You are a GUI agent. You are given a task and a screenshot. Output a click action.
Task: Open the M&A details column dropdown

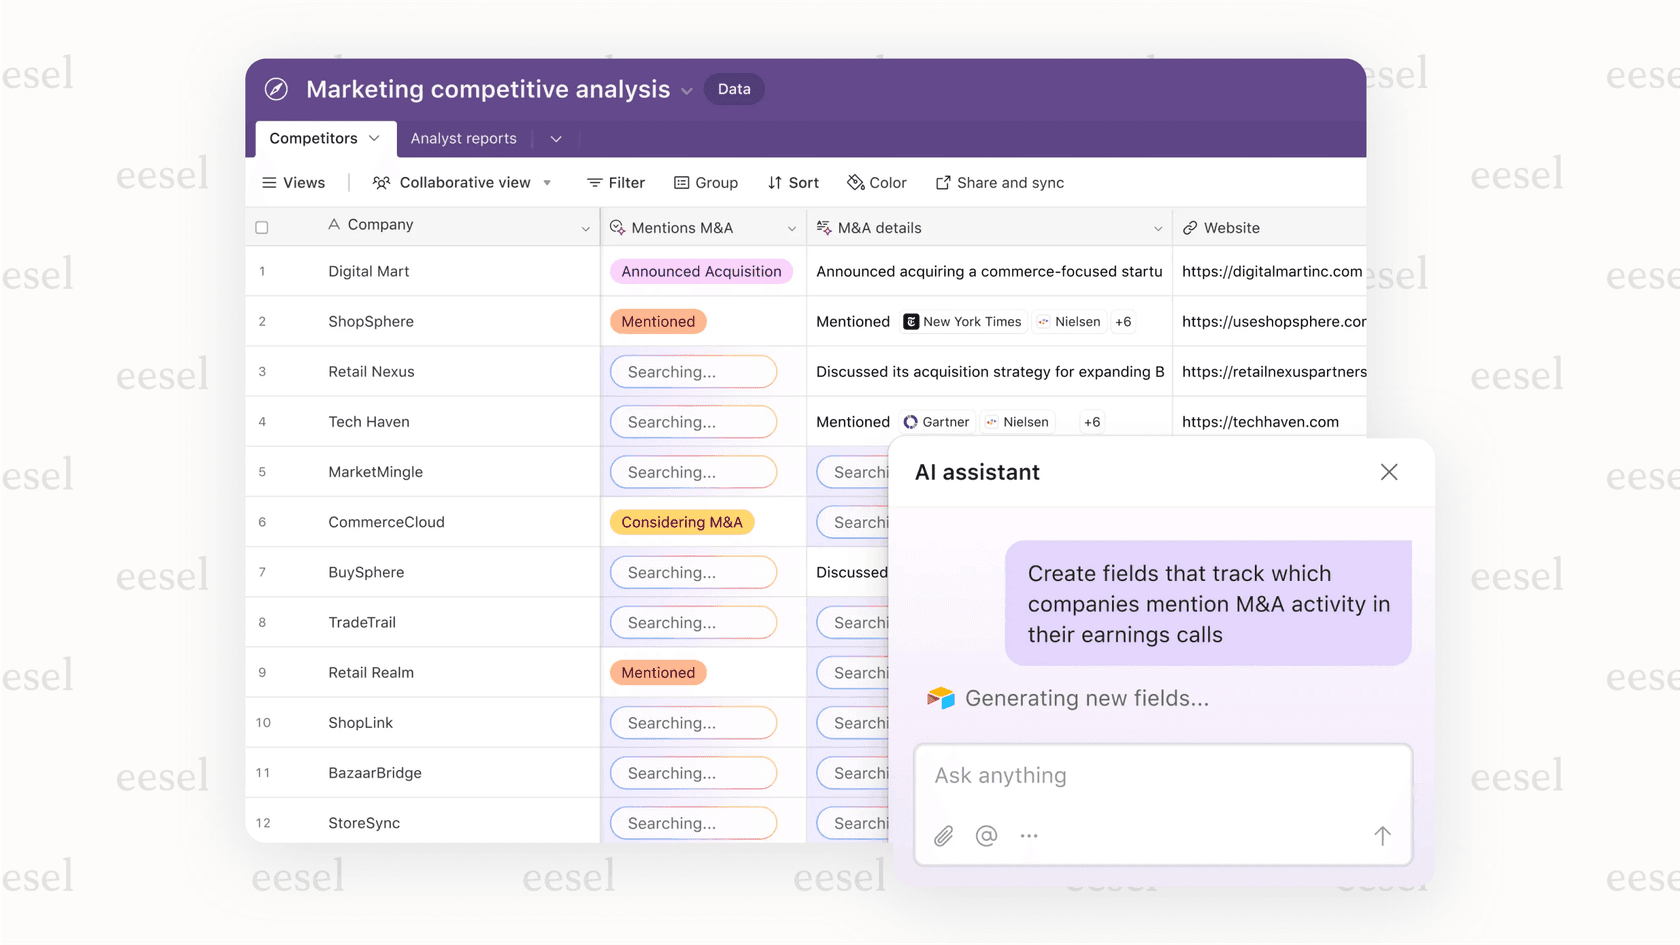[x=1158, y=227]
